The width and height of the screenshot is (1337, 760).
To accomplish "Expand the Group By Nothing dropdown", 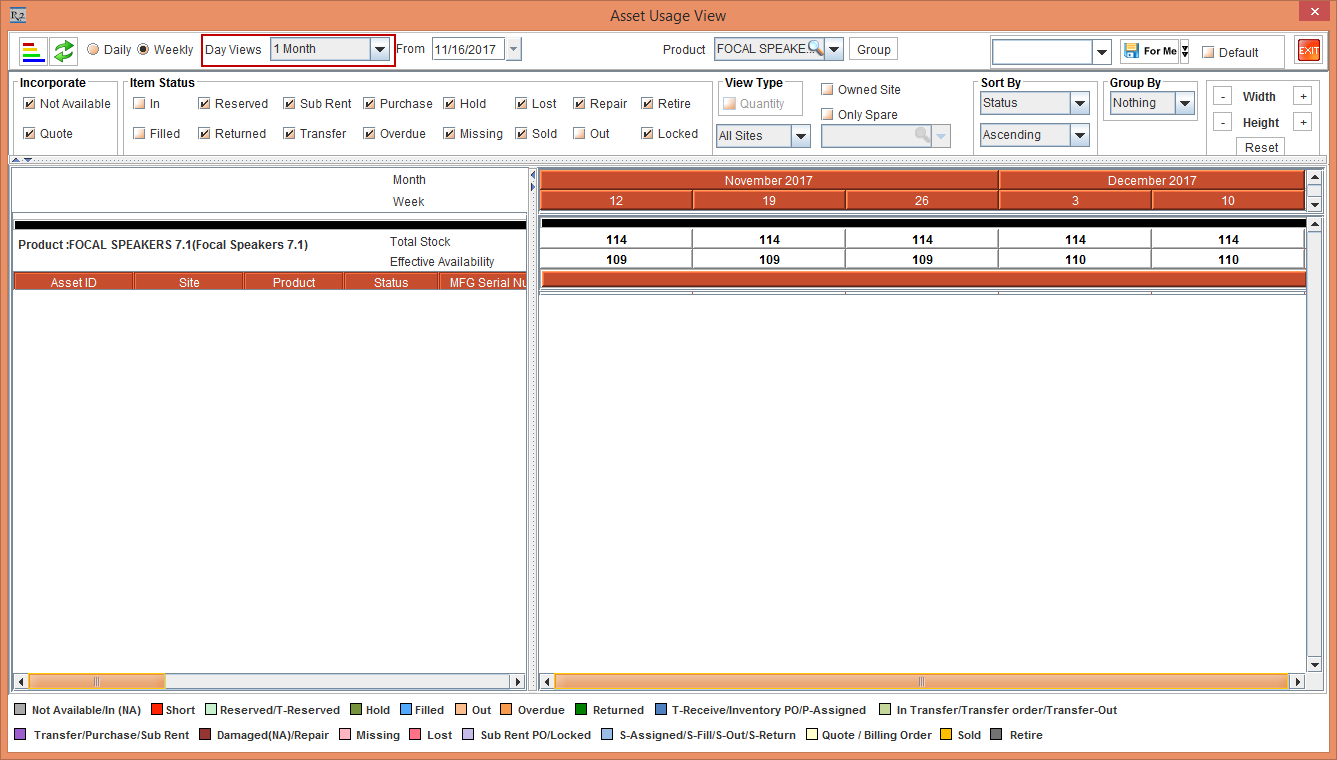I will (x=1184, y=103).
